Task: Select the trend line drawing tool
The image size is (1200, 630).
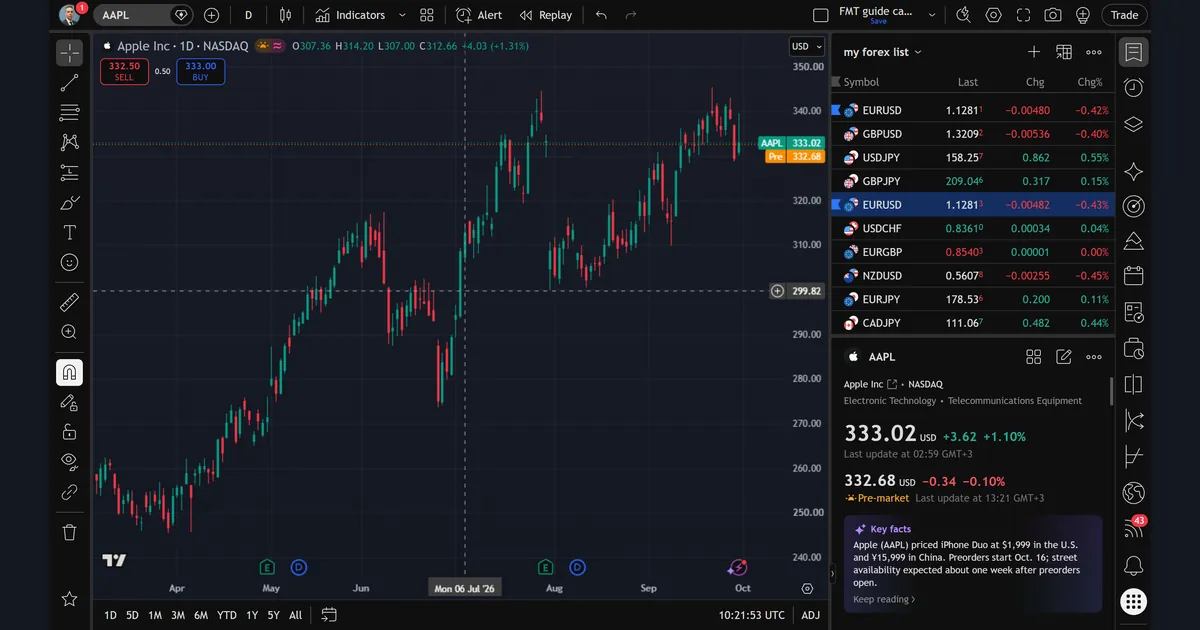Action: click(69, 83)
